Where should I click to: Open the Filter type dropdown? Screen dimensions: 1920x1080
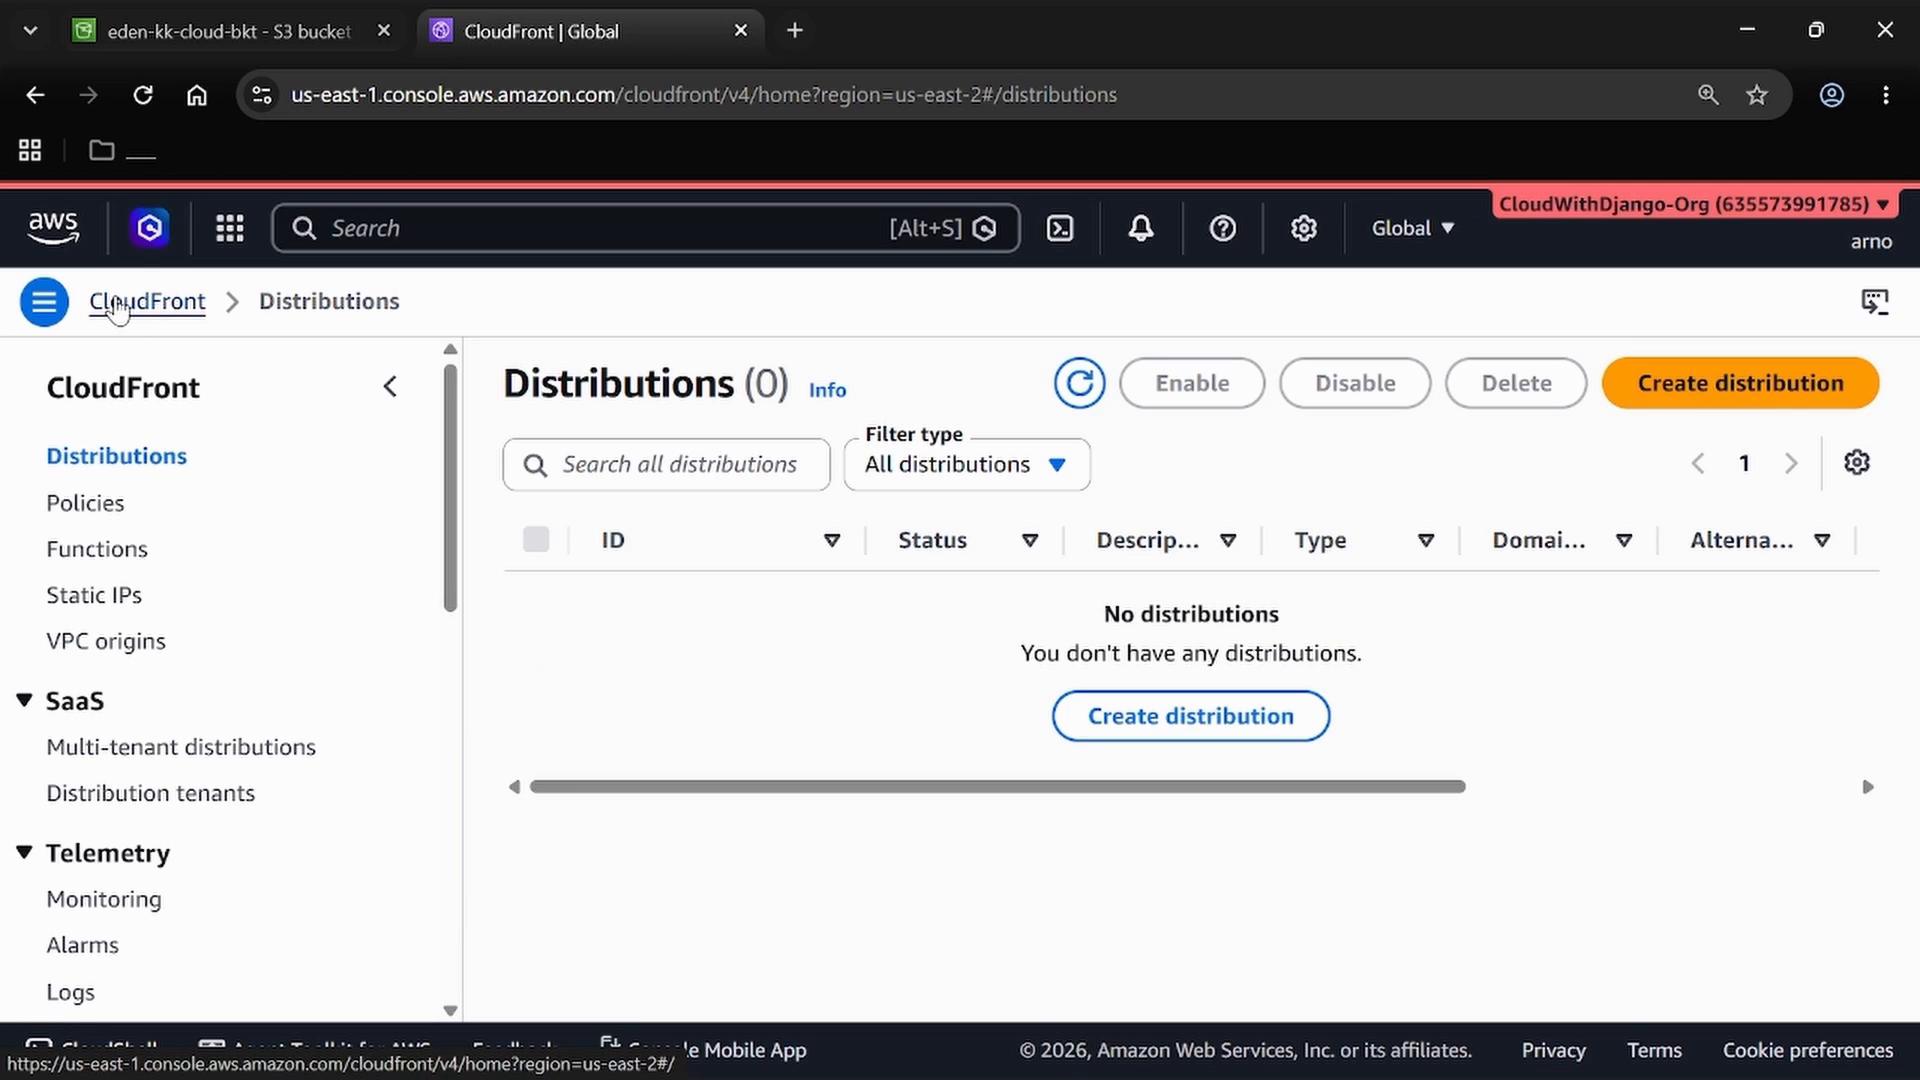click(967, 465)
